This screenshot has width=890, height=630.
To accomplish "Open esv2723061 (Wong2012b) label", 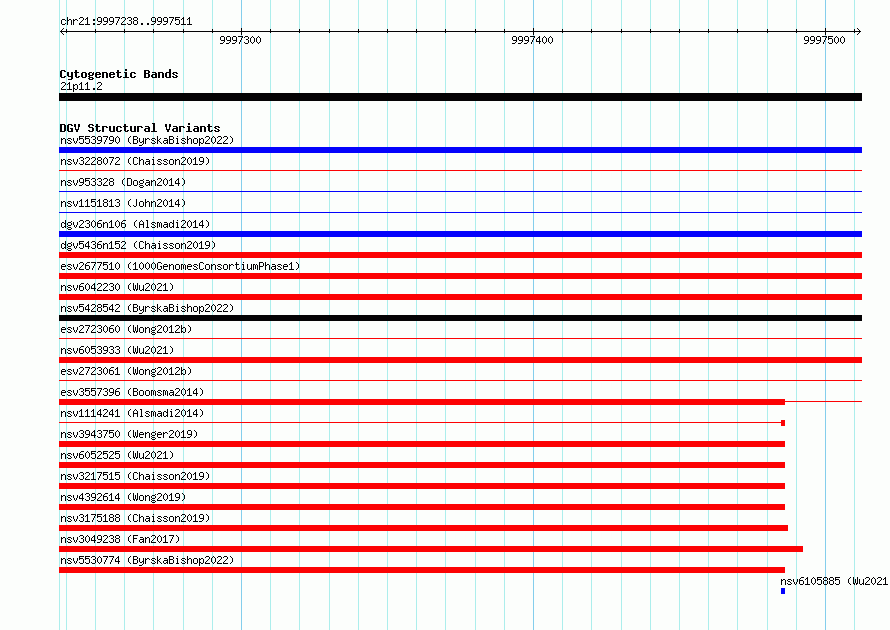I will point(126,371).
